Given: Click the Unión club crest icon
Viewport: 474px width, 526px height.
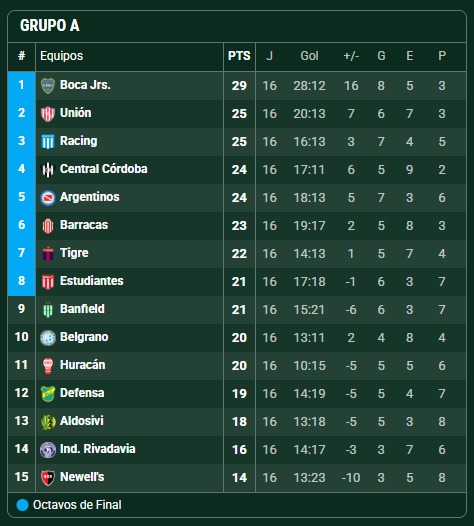Looking at the screenshot, I should pos(48,114).
